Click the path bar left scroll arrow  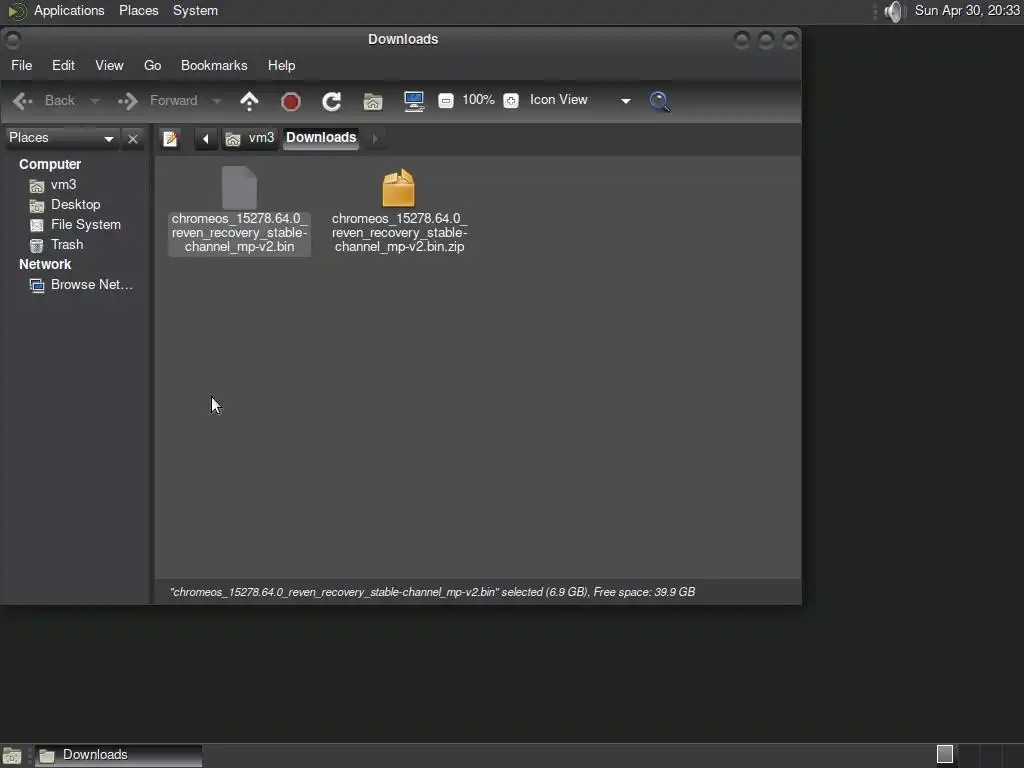tap(206, 138)
